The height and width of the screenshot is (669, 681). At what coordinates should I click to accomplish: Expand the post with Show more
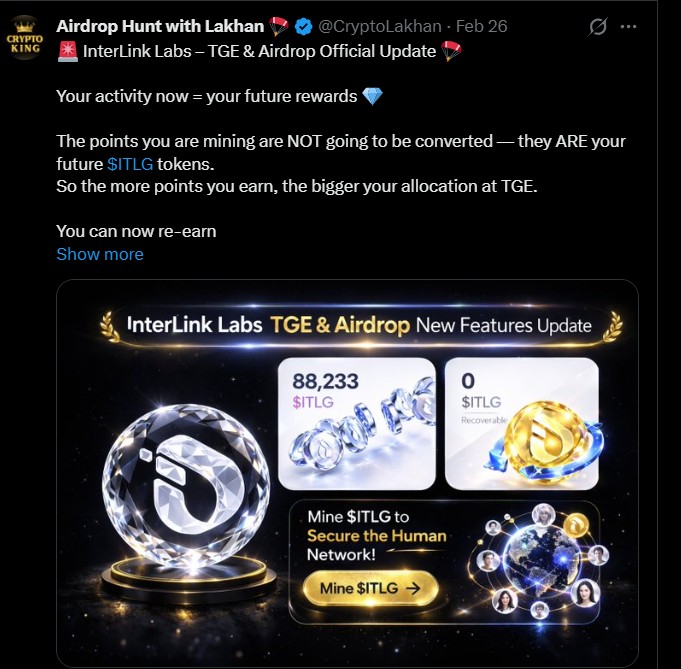coord(100,254)
